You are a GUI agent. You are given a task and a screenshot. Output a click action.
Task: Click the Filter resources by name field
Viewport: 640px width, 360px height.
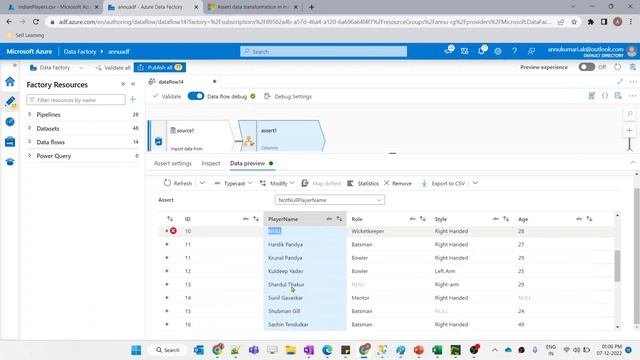(x=76, y=100)
